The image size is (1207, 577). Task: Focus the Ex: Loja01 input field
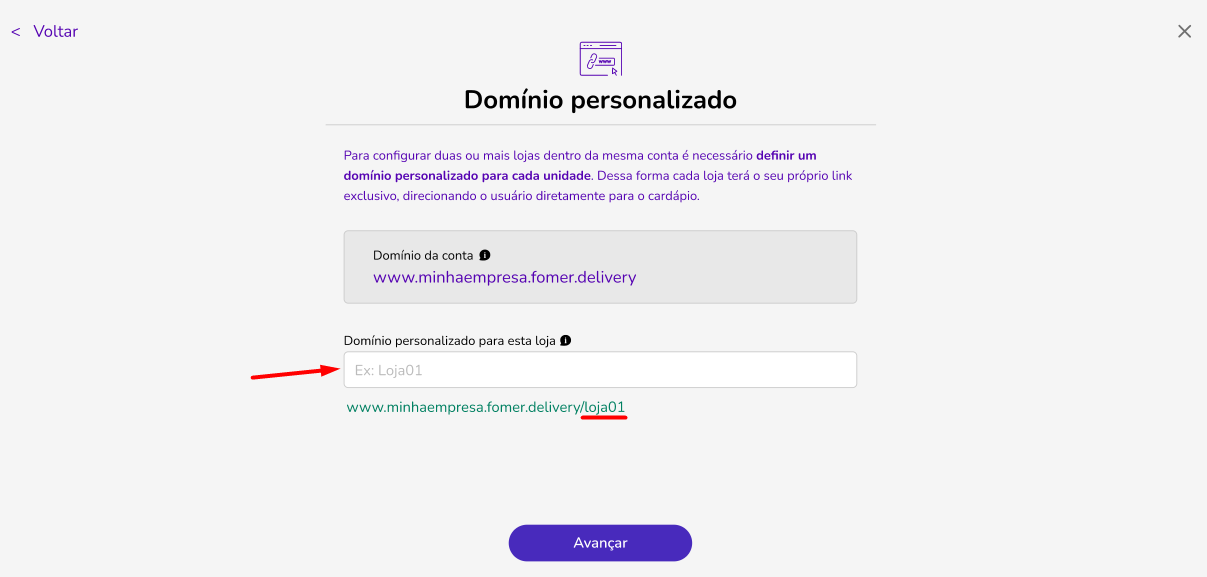[600, 370]
